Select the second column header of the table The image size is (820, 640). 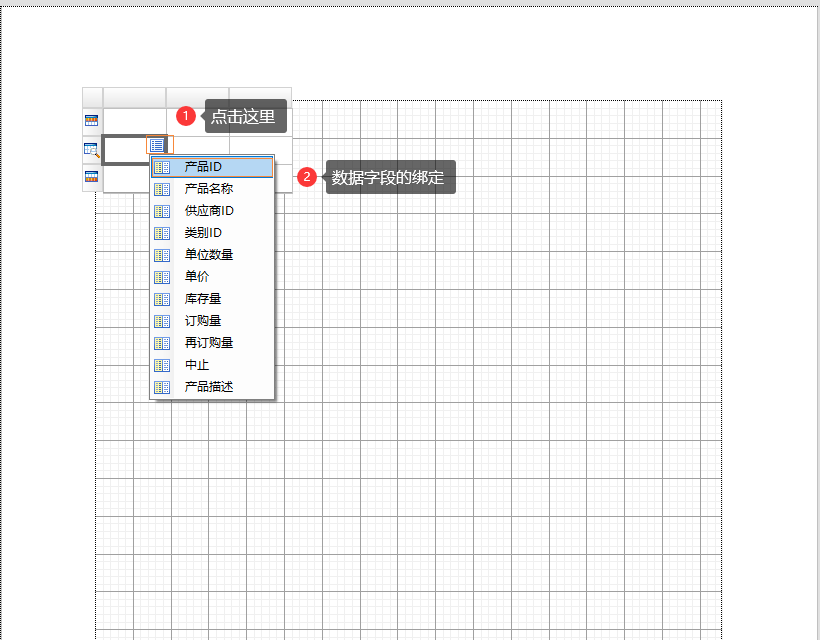(x=198, y=97)
